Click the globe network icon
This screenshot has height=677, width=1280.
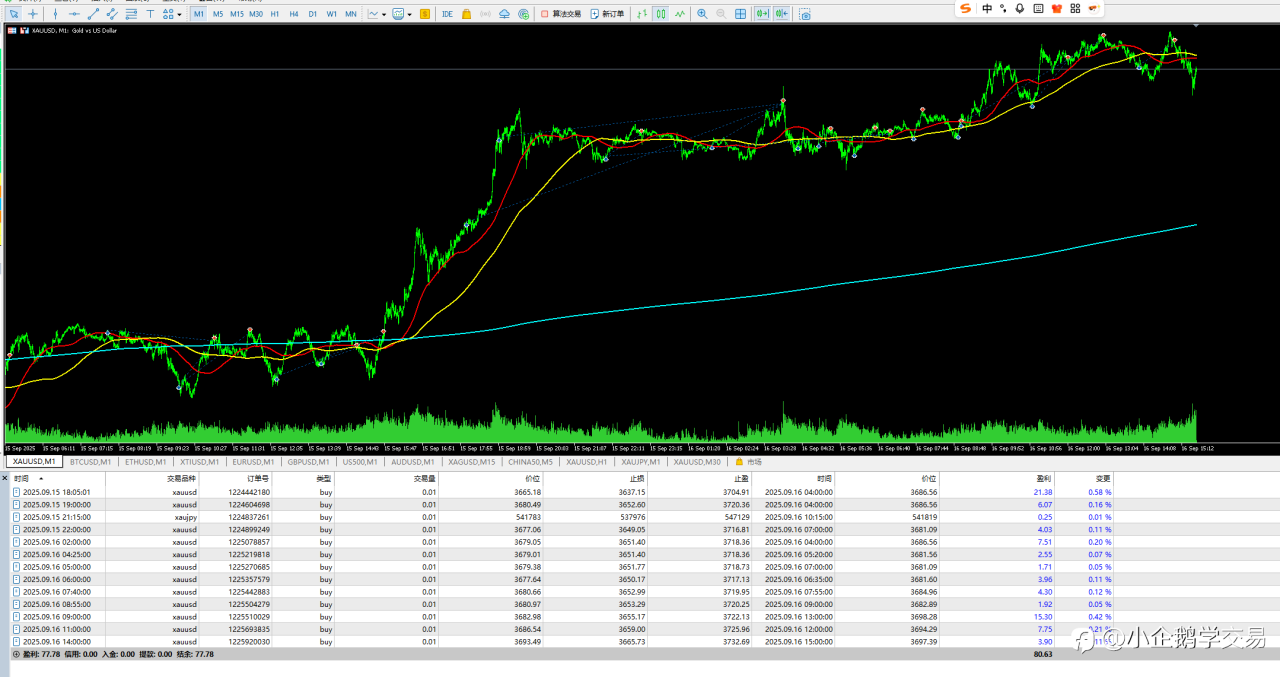(523, 14)
